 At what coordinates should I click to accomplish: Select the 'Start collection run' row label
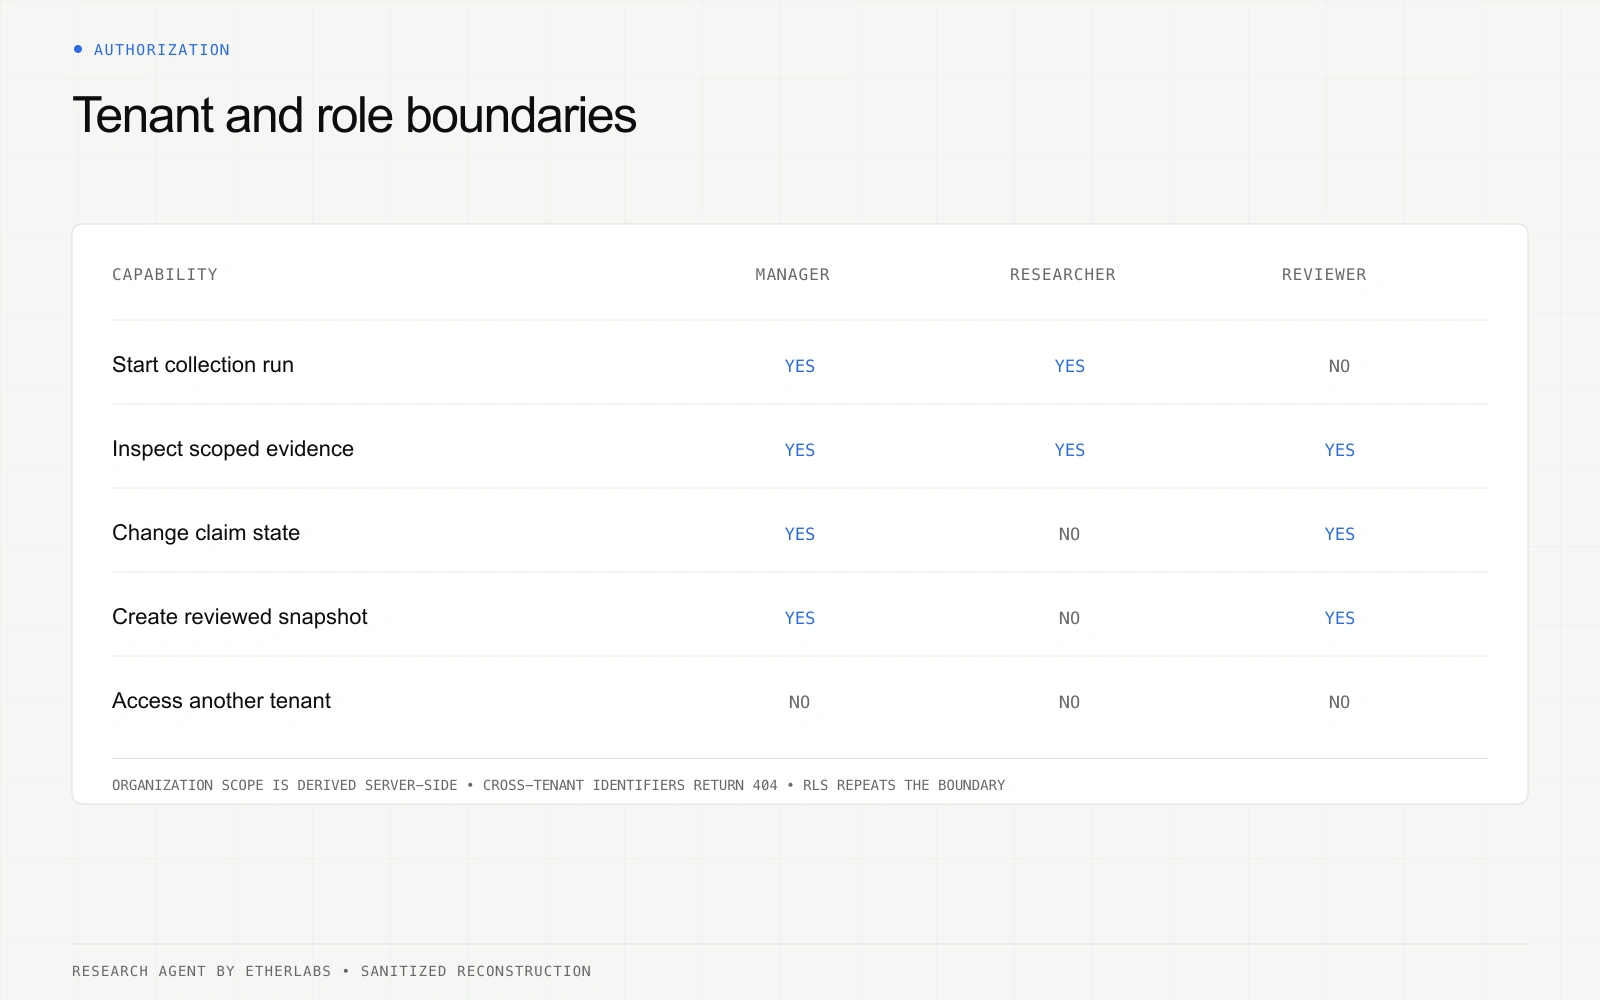coord(203,365)
